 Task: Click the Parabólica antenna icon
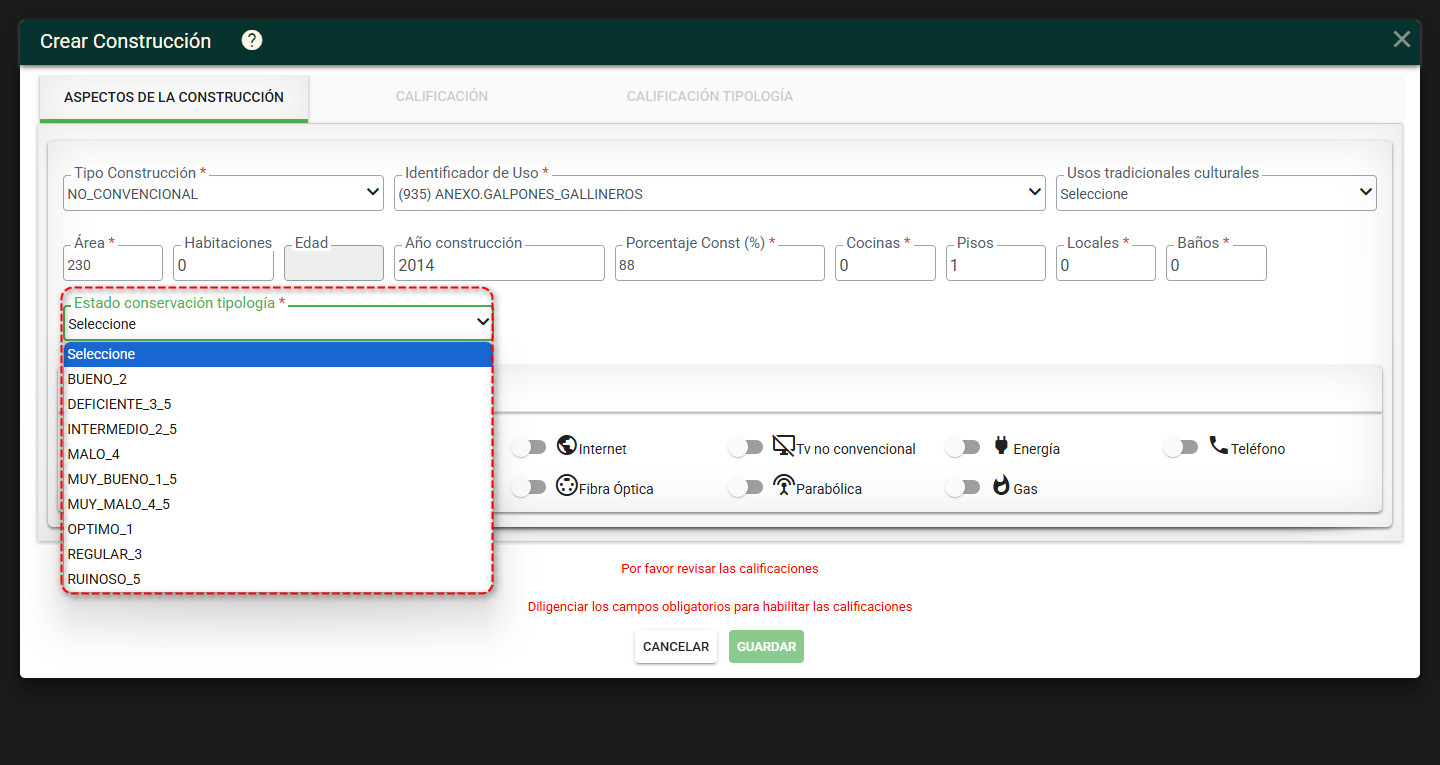pos(783,486)
